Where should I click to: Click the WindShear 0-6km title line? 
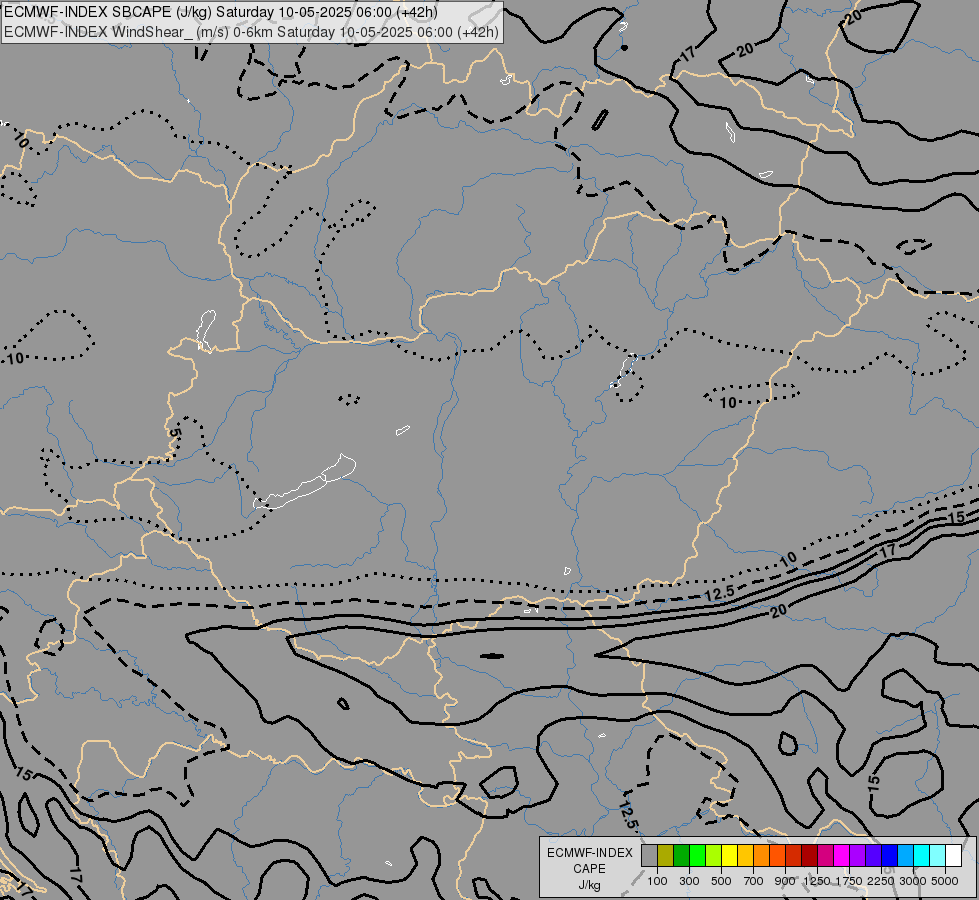(252, 32)
